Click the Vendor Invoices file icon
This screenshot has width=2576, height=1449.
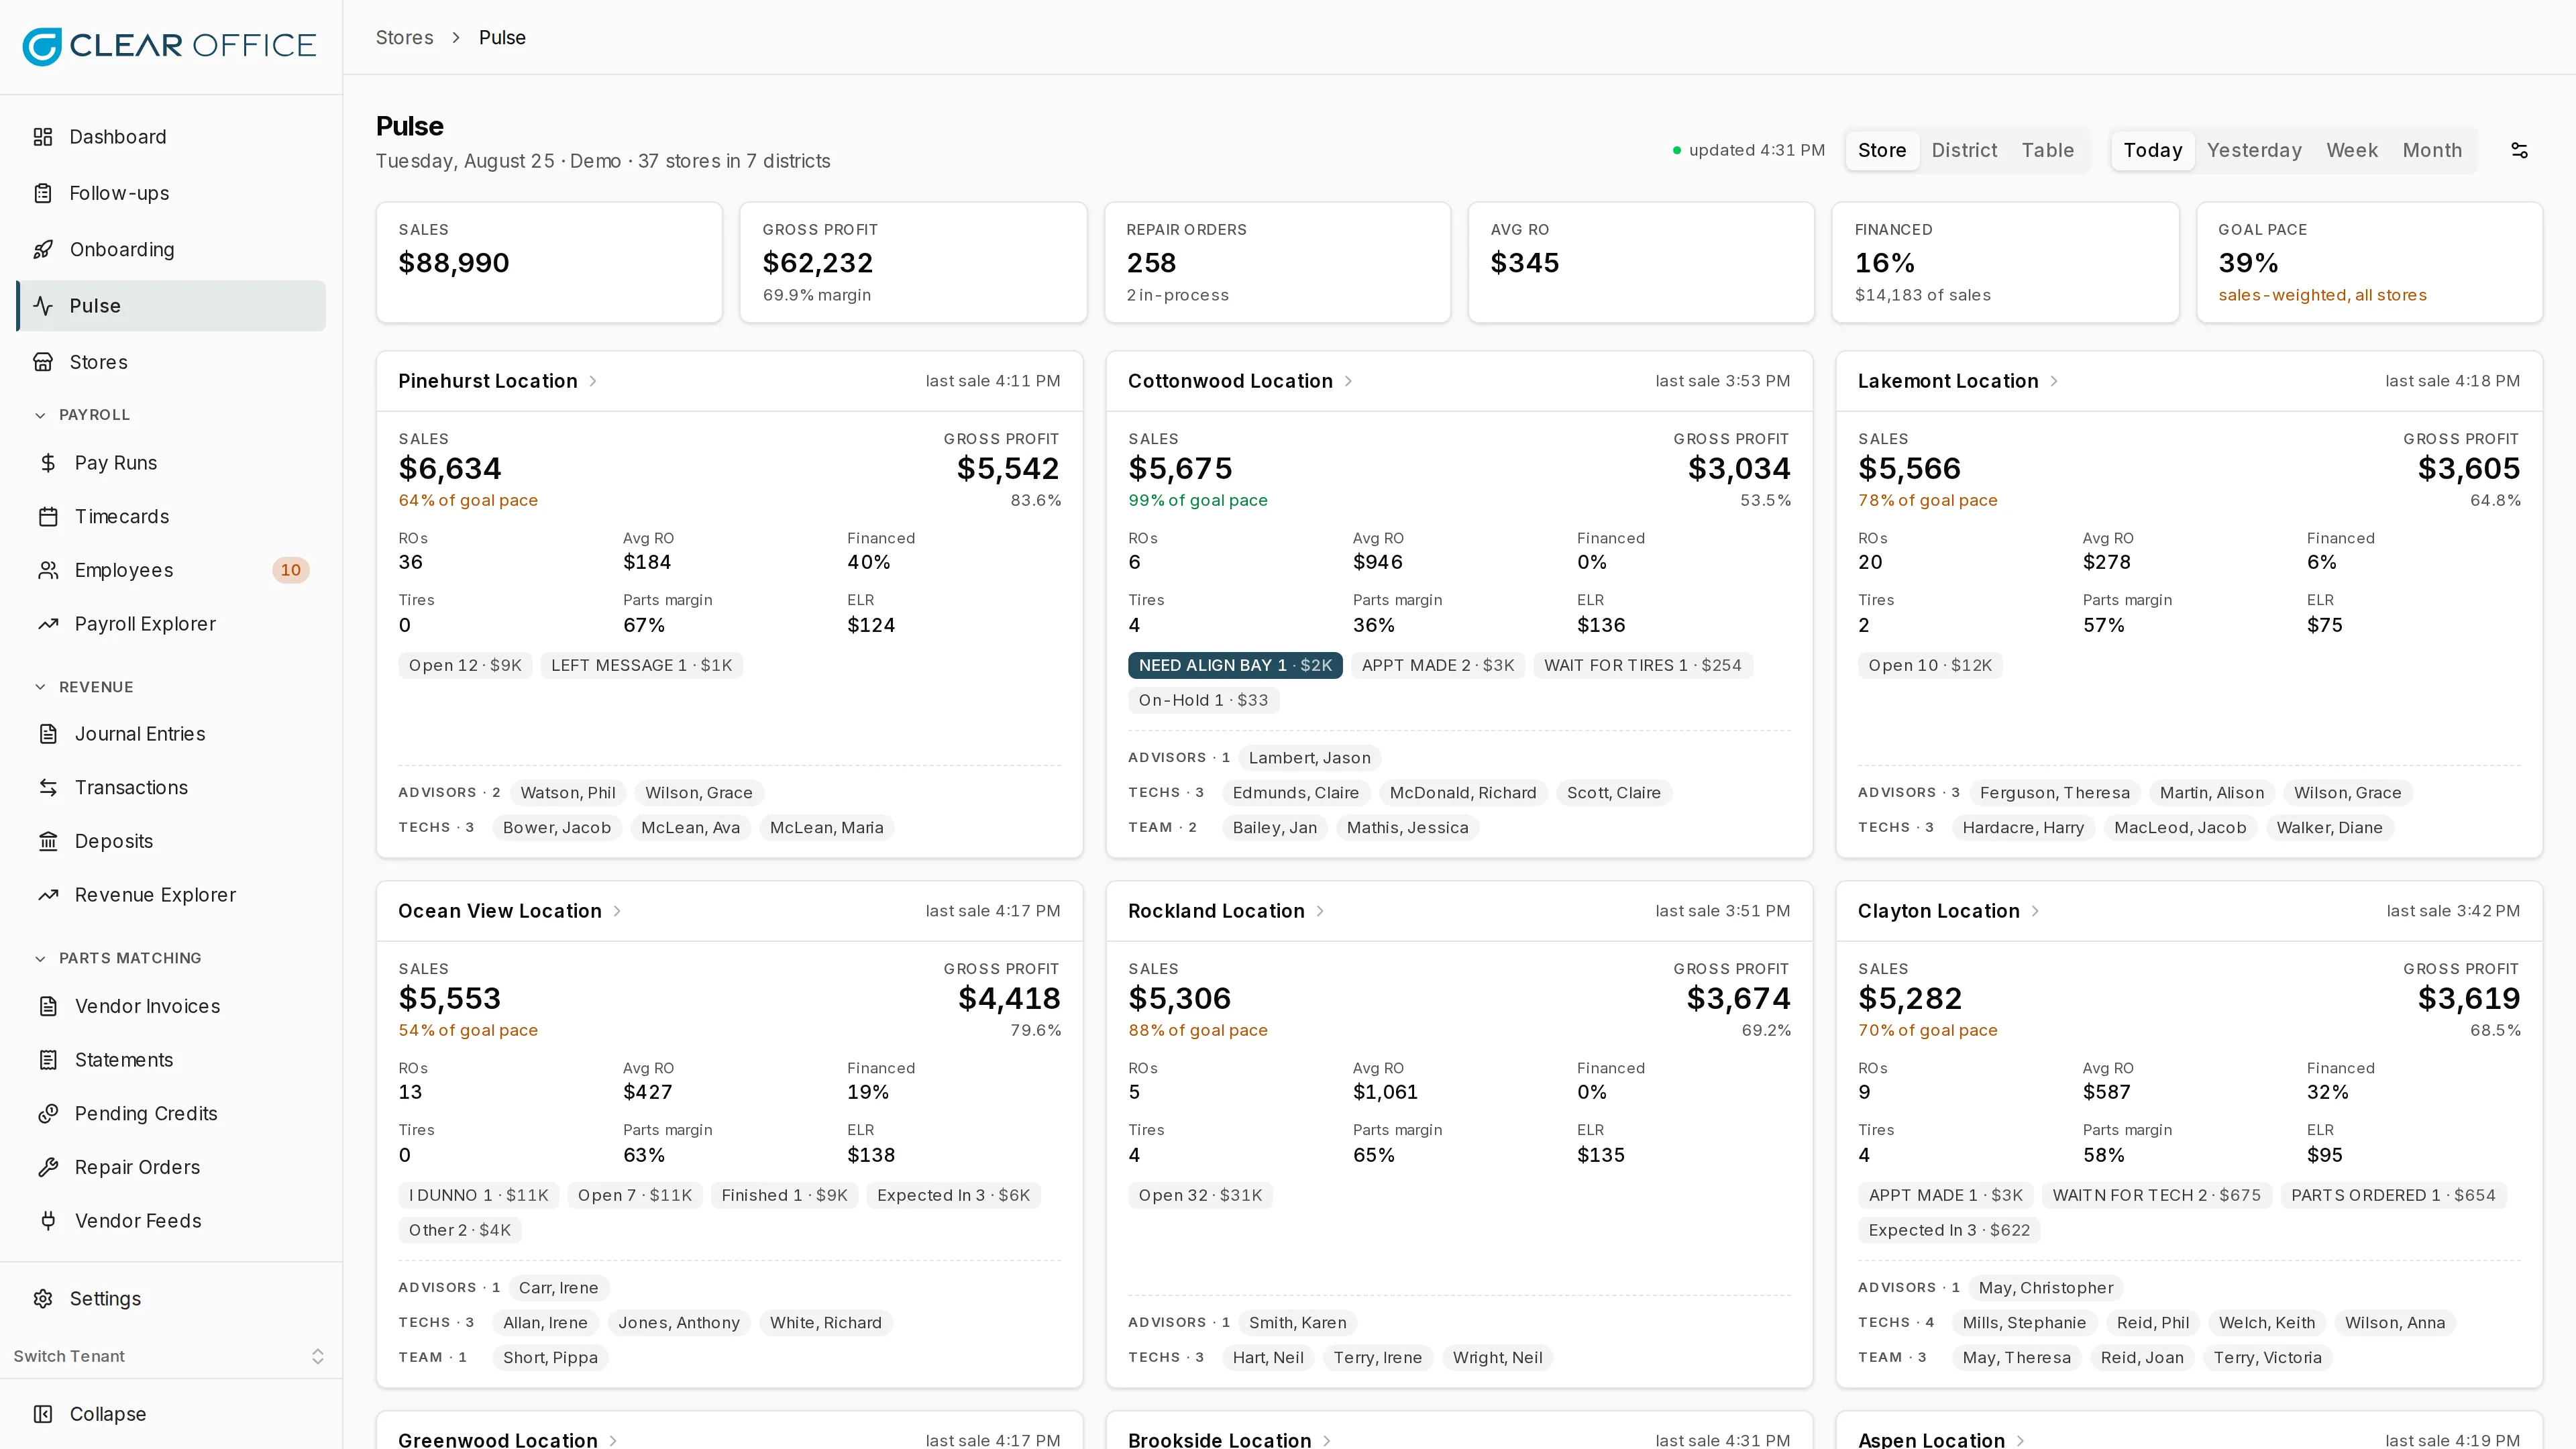[x=48, y=1006]
